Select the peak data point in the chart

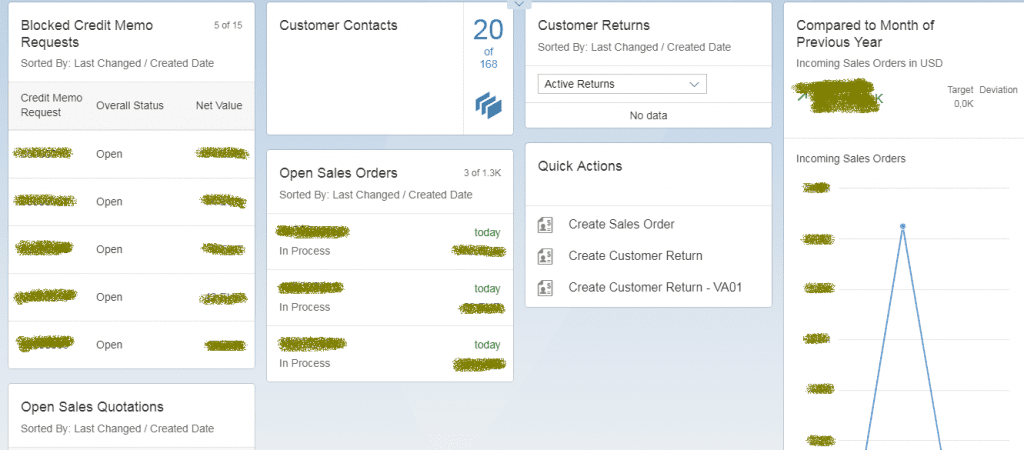tap(902, 227)
